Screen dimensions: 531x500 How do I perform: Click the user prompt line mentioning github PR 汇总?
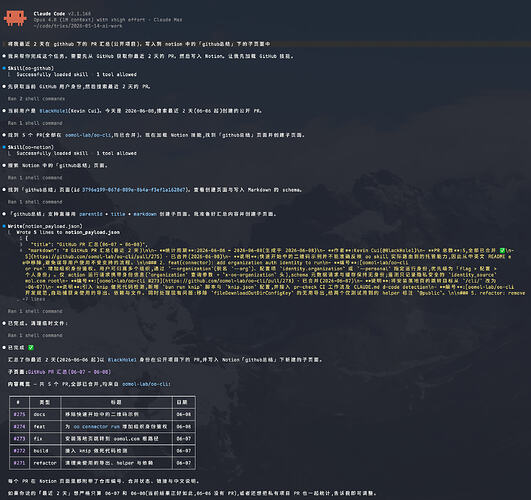pos(139,44)
